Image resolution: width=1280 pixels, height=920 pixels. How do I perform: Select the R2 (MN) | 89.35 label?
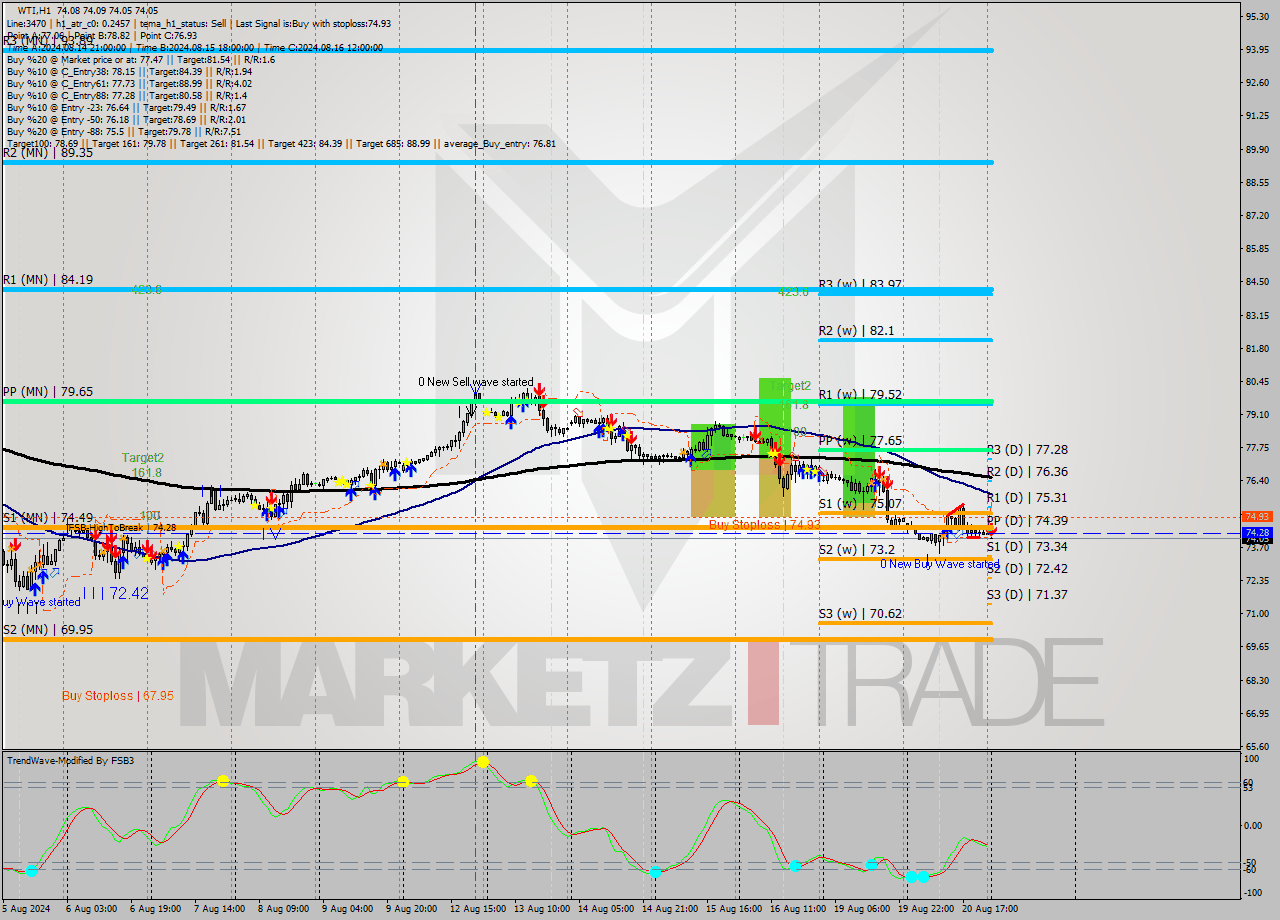tap(47, 152)
